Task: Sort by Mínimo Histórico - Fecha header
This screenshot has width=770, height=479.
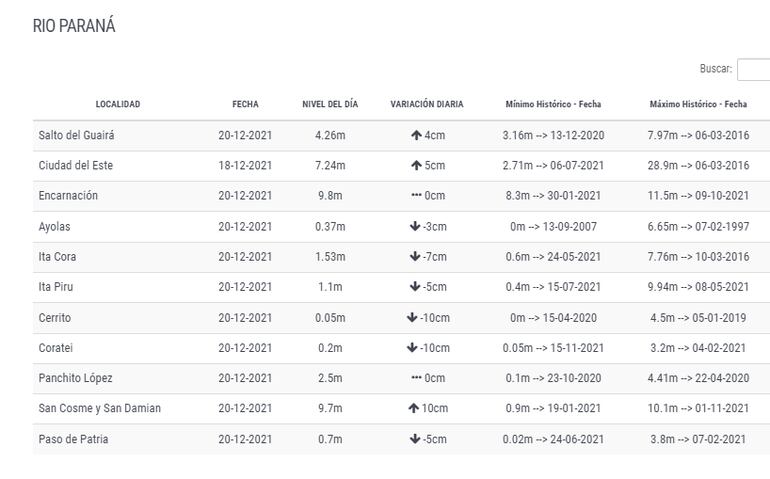Action: click(553, 104)
